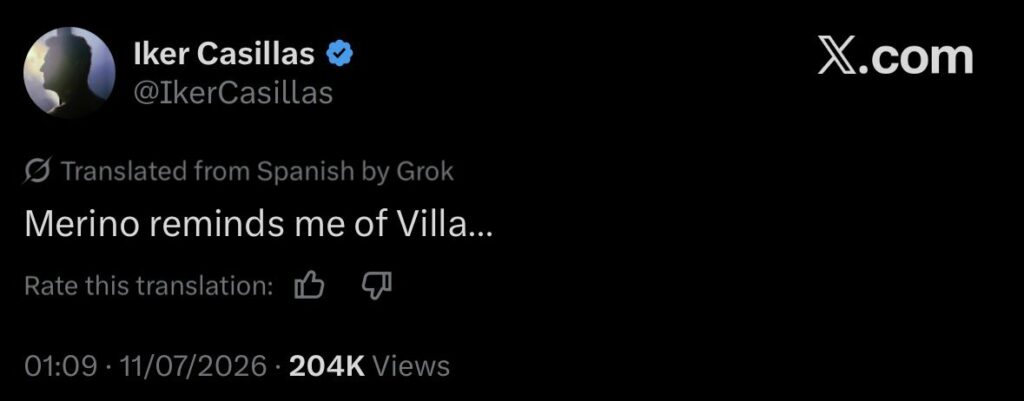This screenshot has width=1024, height=401.
Task: Open Iker Casillas profile avatar picture
Action: point(70,72)
